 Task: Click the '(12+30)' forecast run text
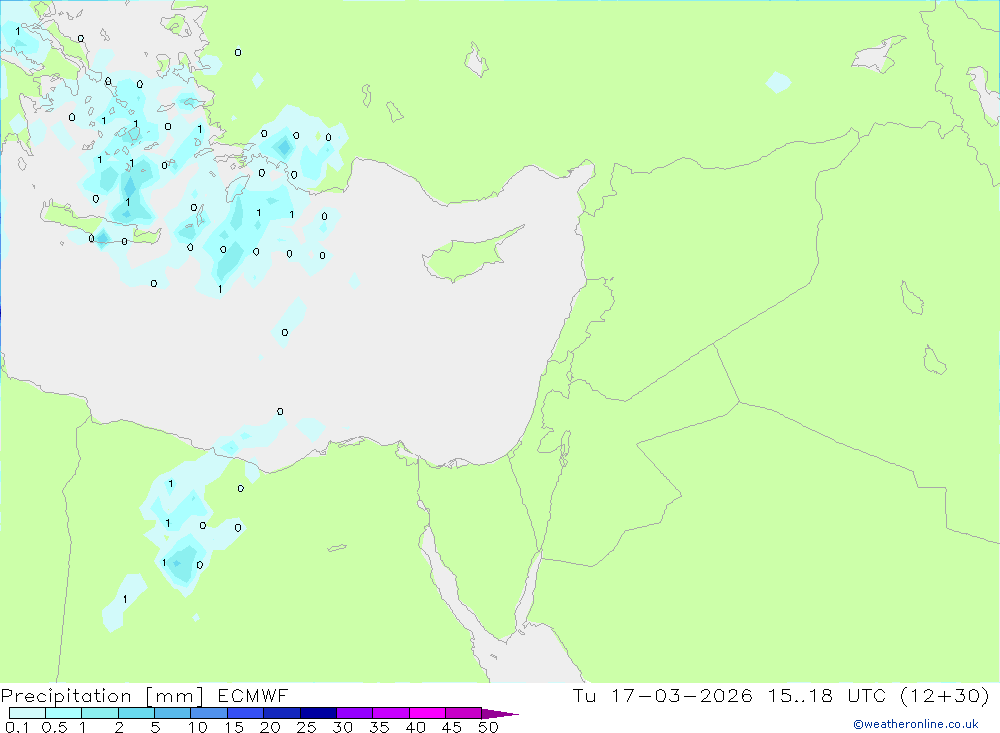945,695
